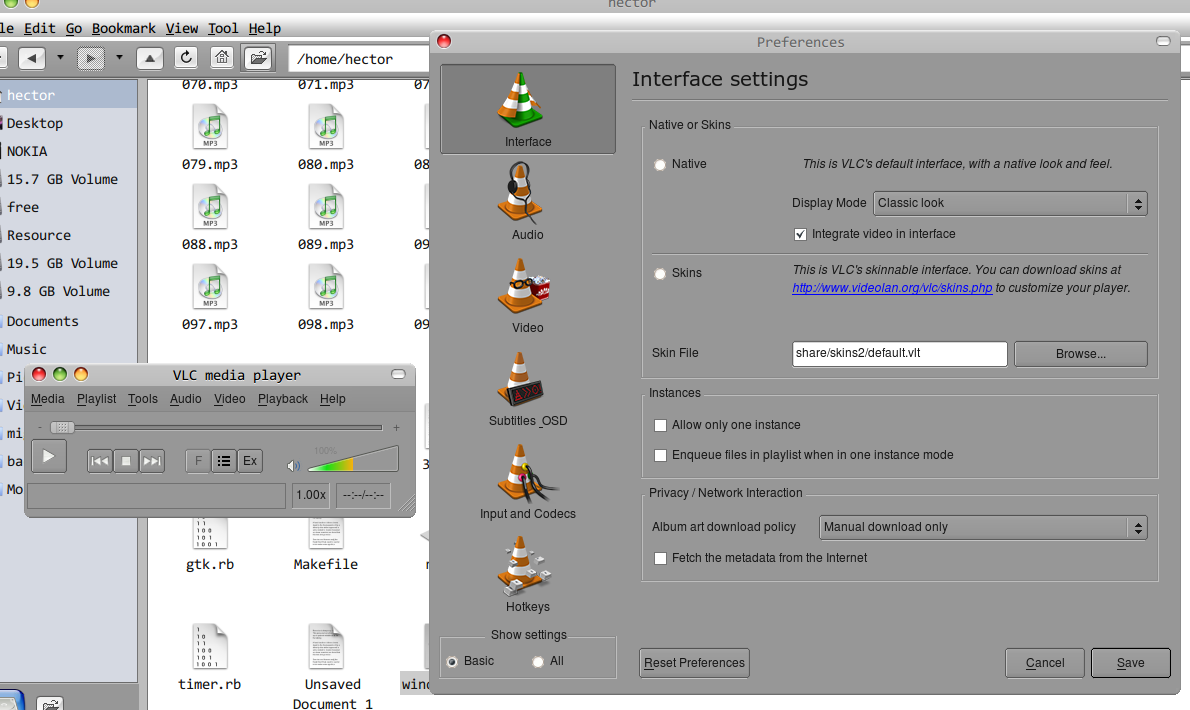Open VLC Playback menu
Image resolution: width=1190 pixels, height=710 pixels.
[x=283, y=399]
